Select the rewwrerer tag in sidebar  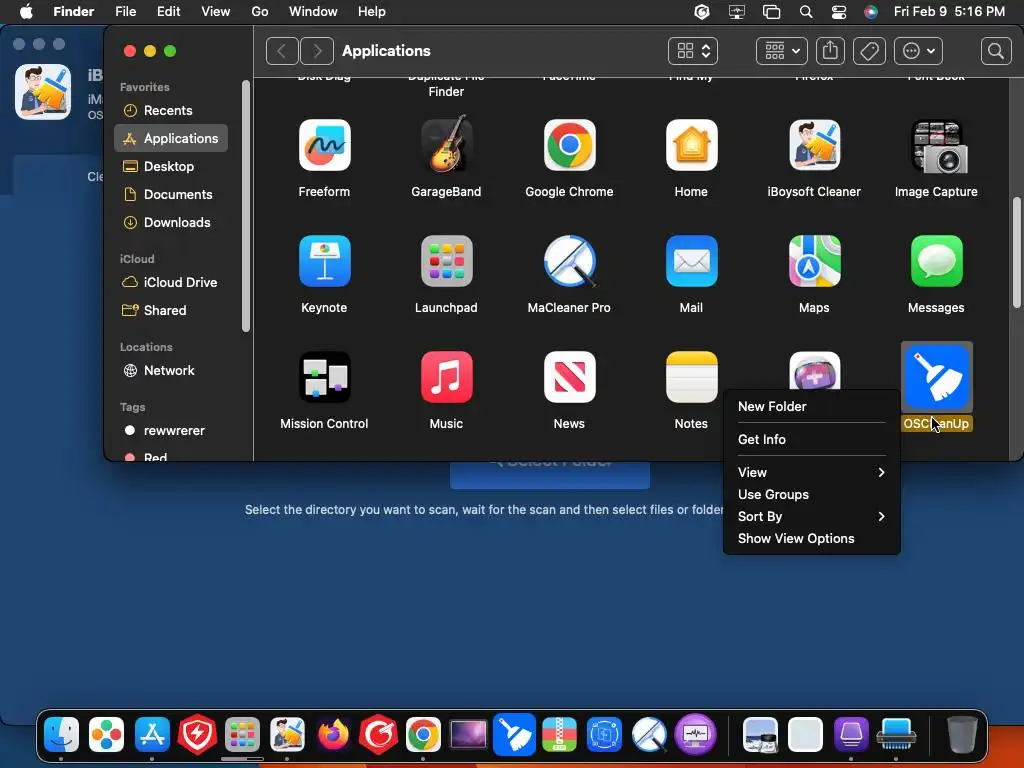(x=171, y=431)
